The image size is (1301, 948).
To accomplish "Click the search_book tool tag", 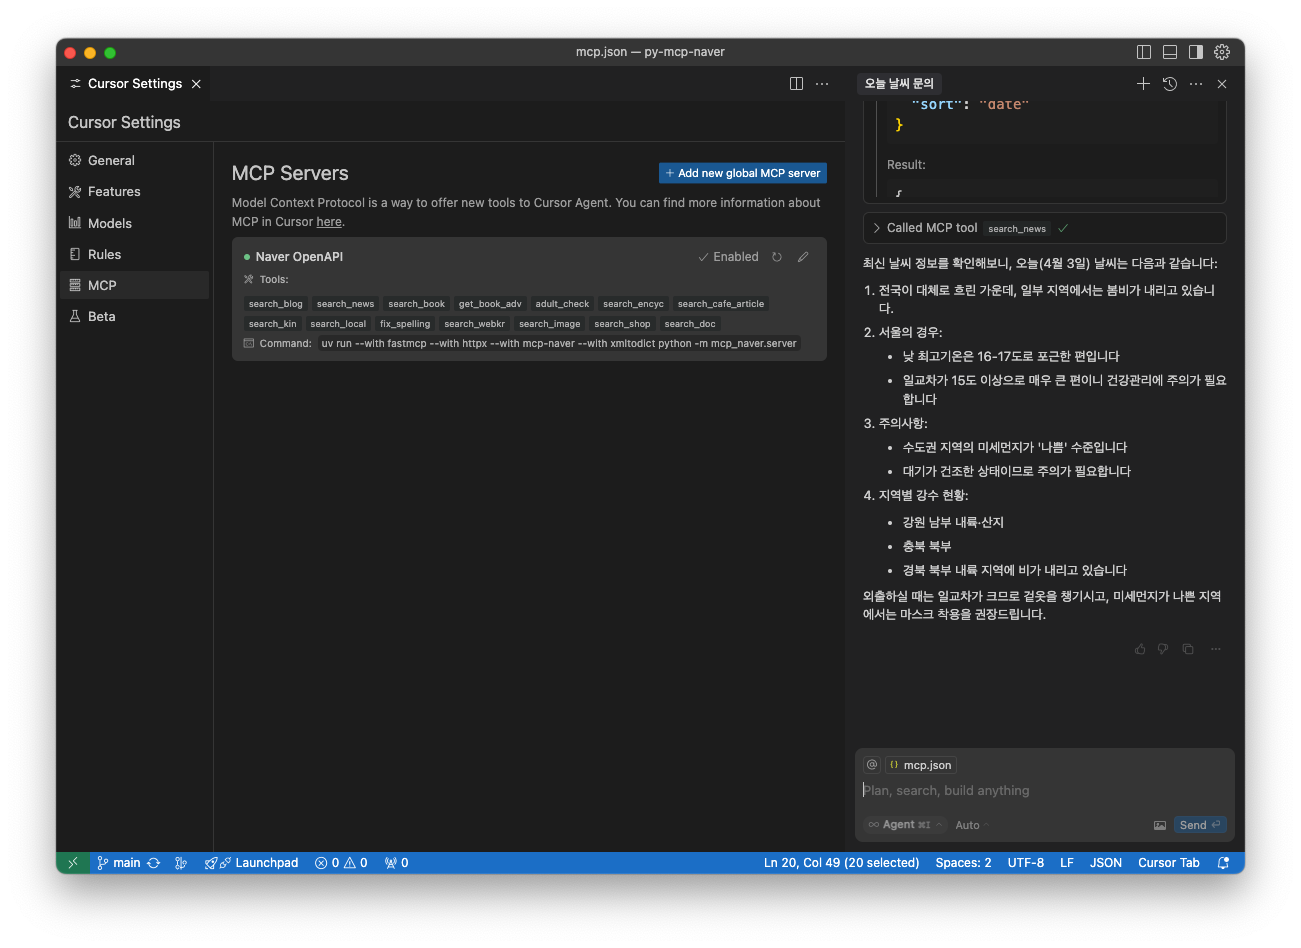I will [x=416, y=304].
